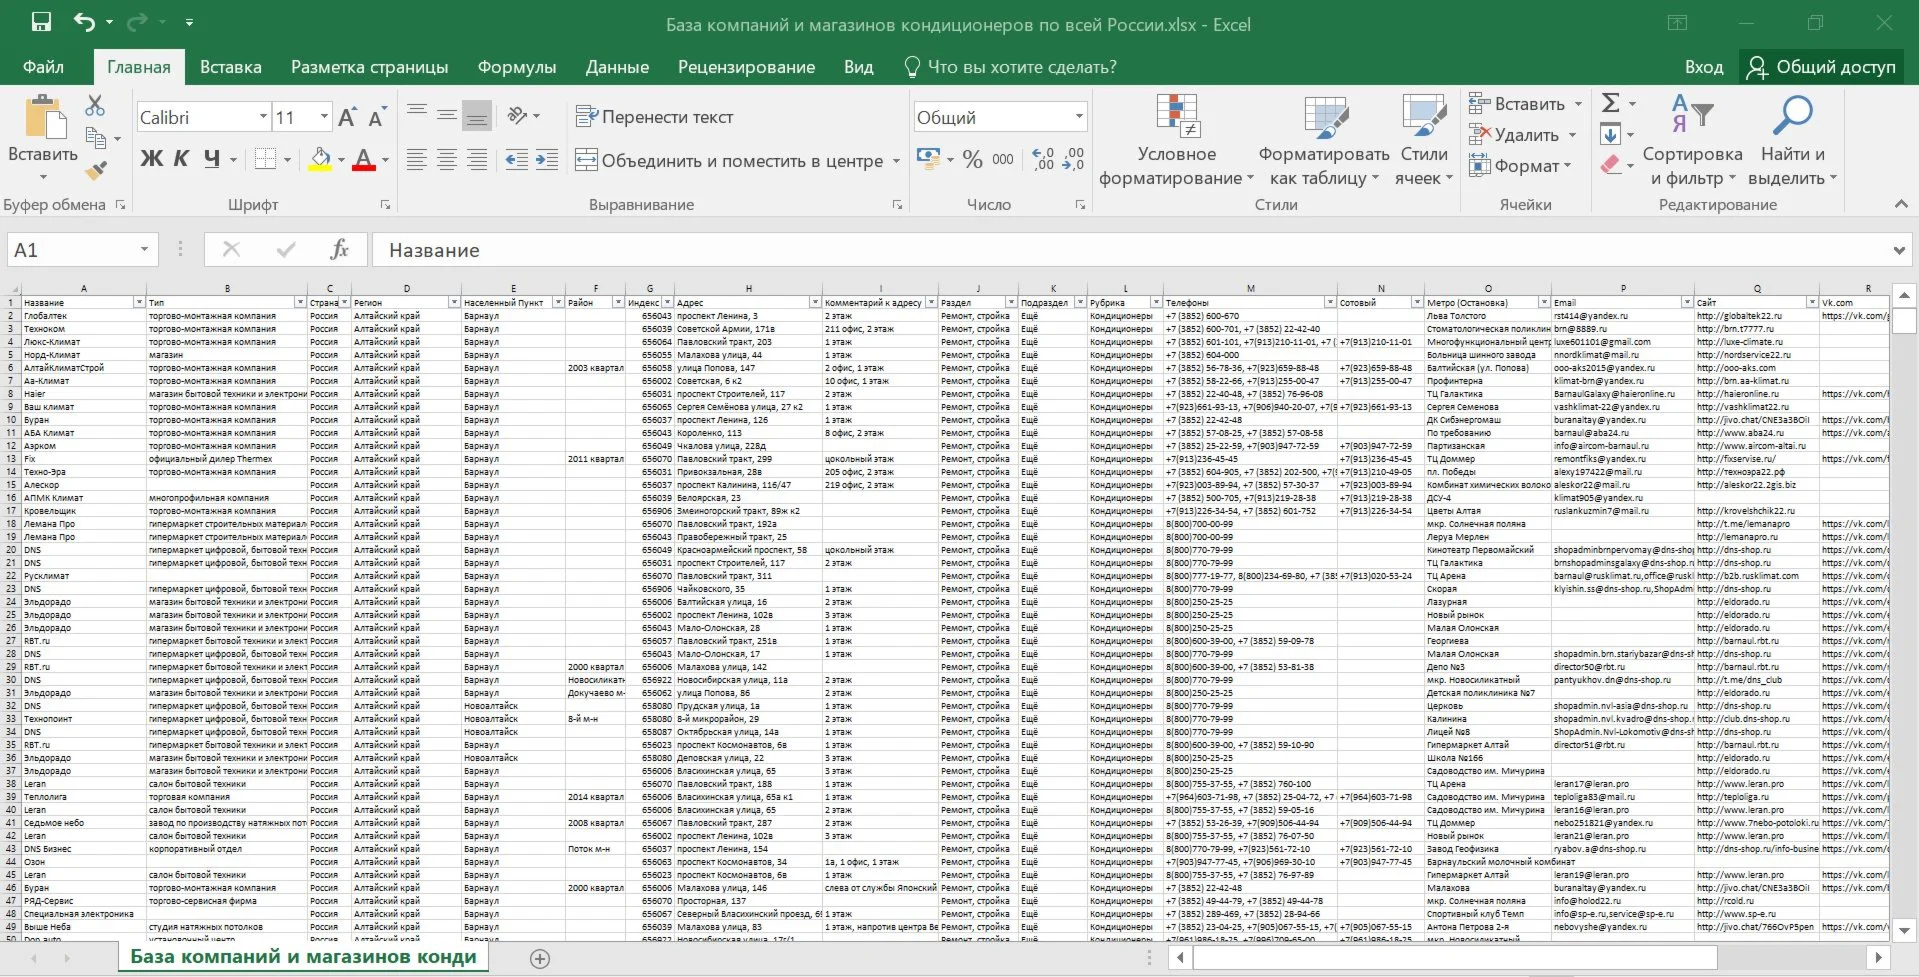Click the Общий доступ share button
Image resolution: width=1919 pixels, height=977 pixels.
tap(1821, 67)
